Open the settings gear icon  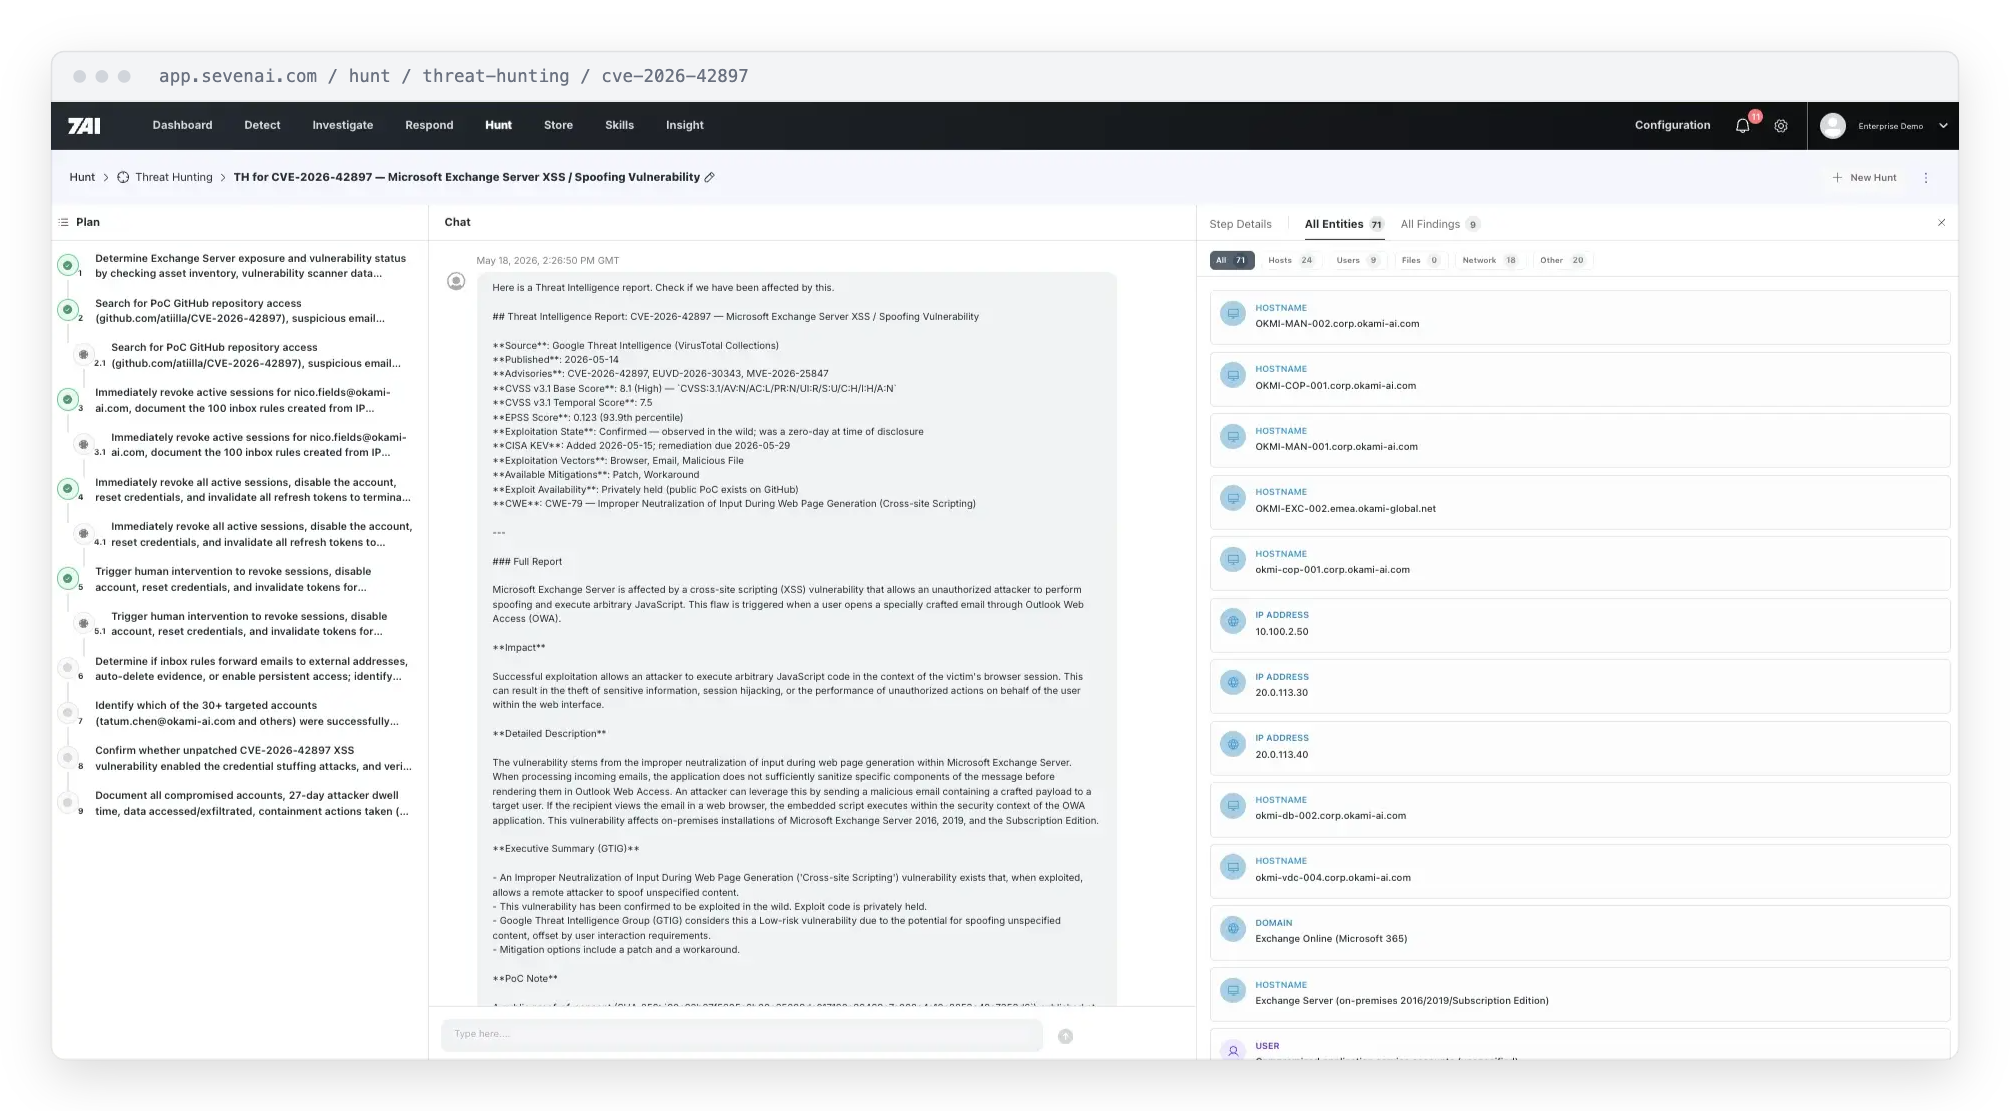[x=1781, y=126]
